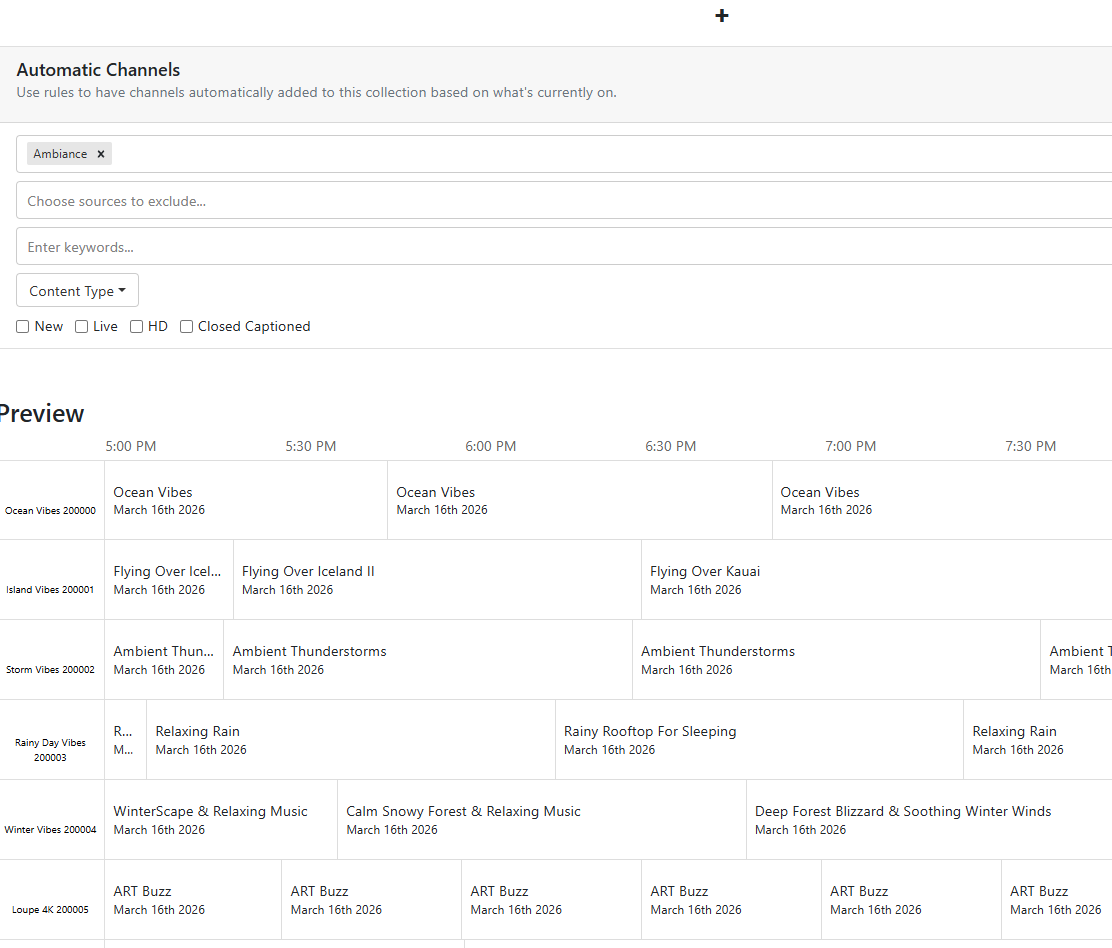Open Rainy Rooftop For Sleeping program
This screenshot has width=1112, height=948.
click(x=650, y=740)
